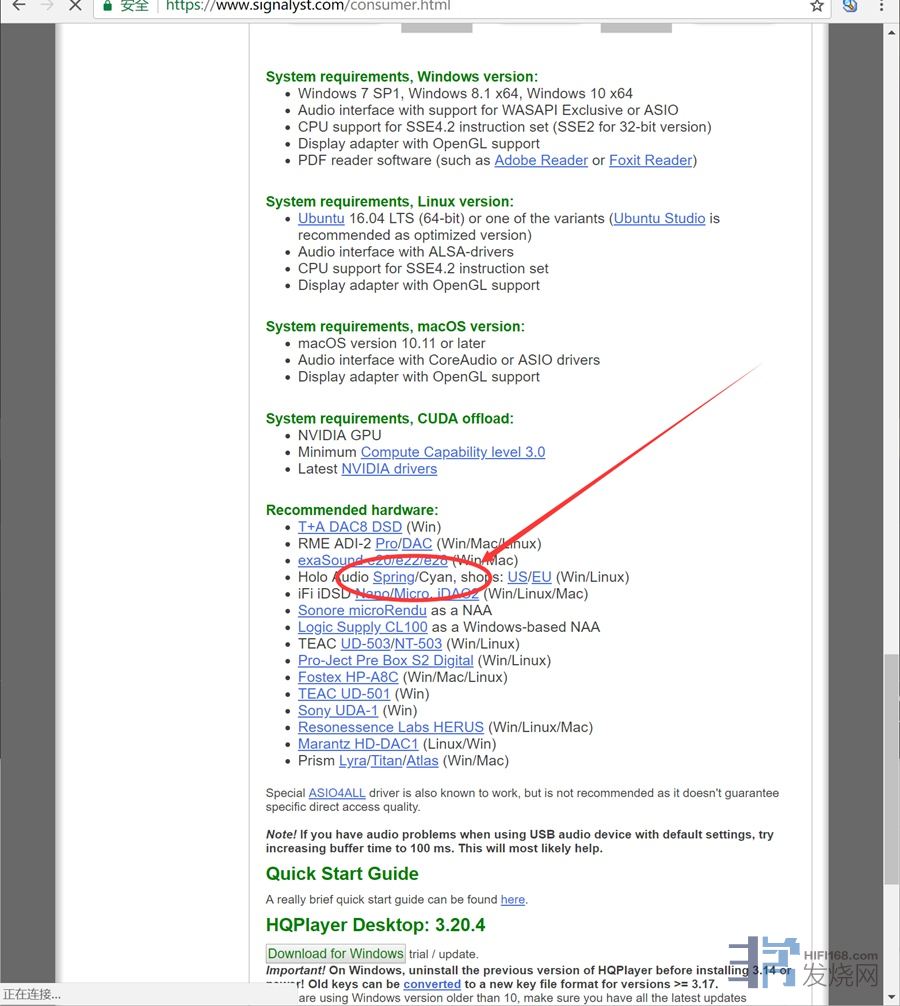Open quick start guide 'here' link
This screenshot has width=900, height=1006.
coord(512,900)
